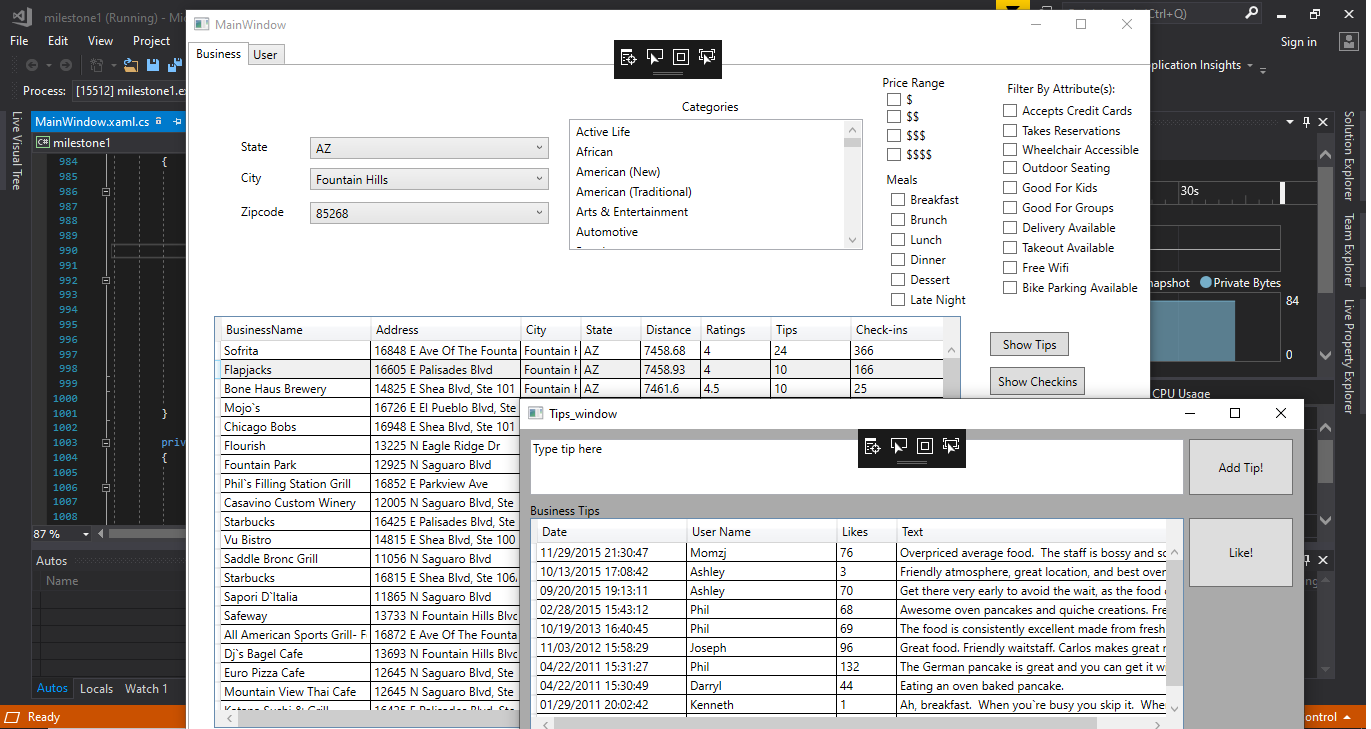Screen dimensions: 1371x729
Task: Click Business Tips horizontal scrollbar
Action: coord(853,723)
